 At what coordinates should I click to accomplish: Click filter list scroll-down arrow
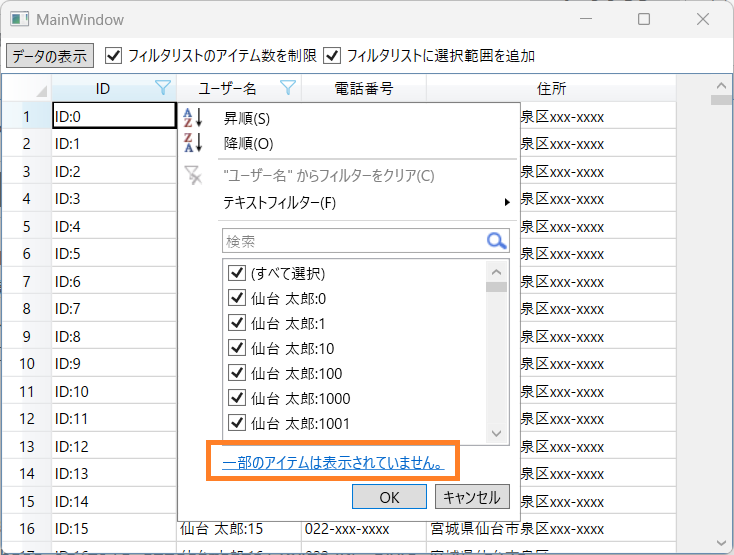(496, 434)
